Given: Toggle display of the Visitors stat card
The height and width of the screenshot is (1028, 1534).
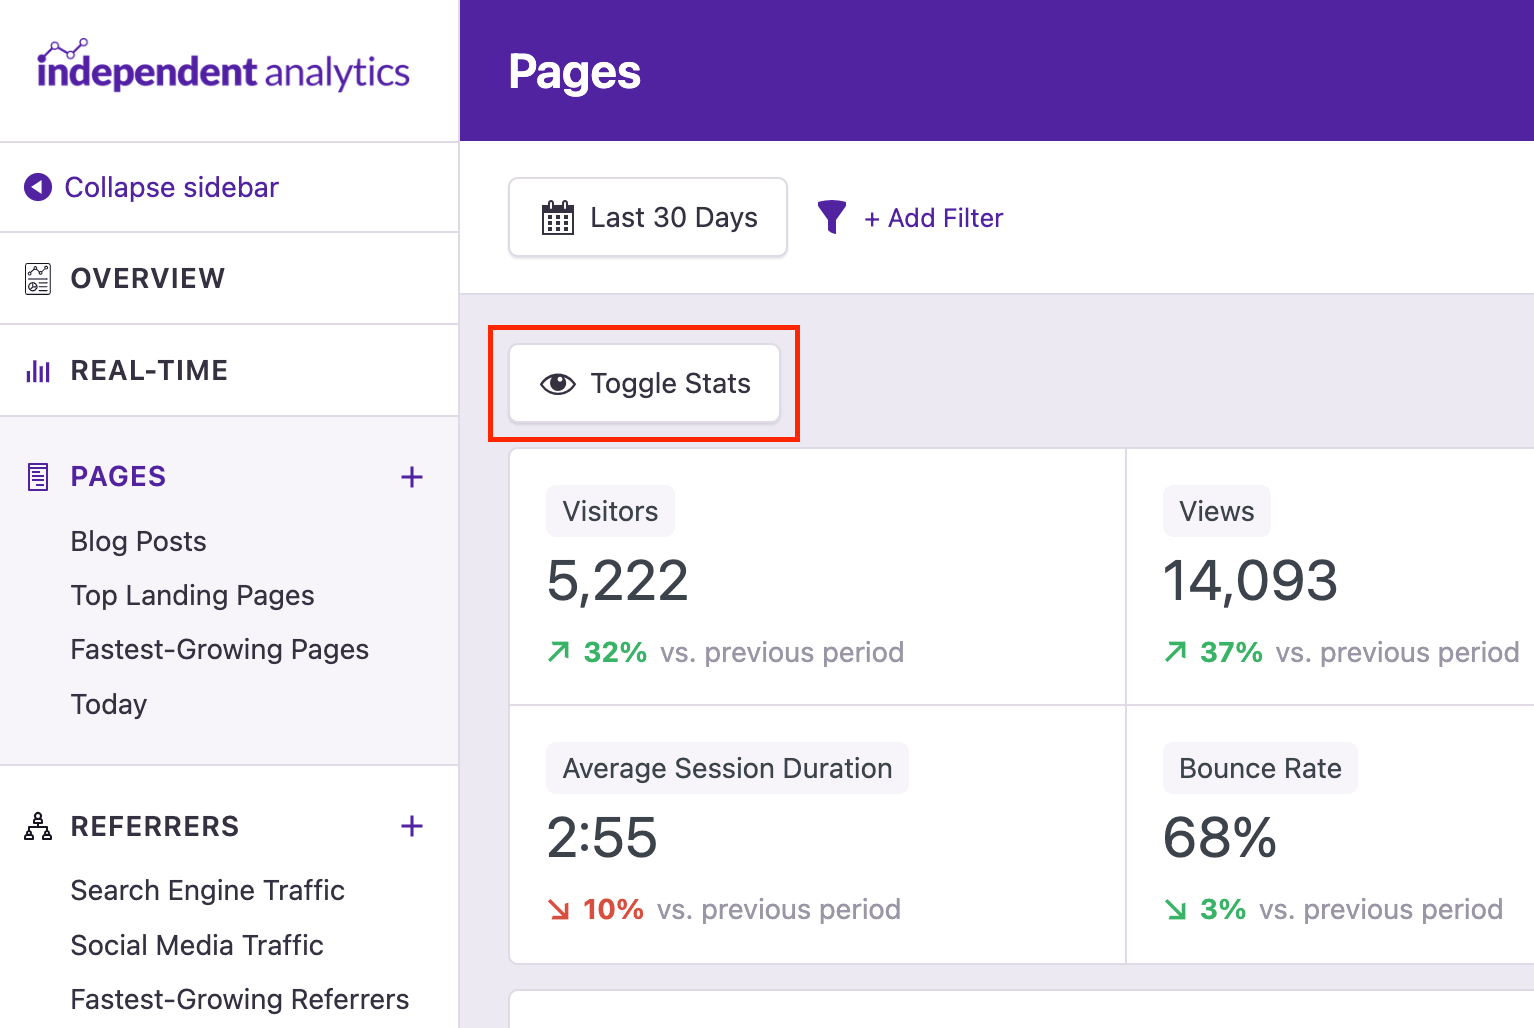Looking at the screenshot, I should click(610, 511).
